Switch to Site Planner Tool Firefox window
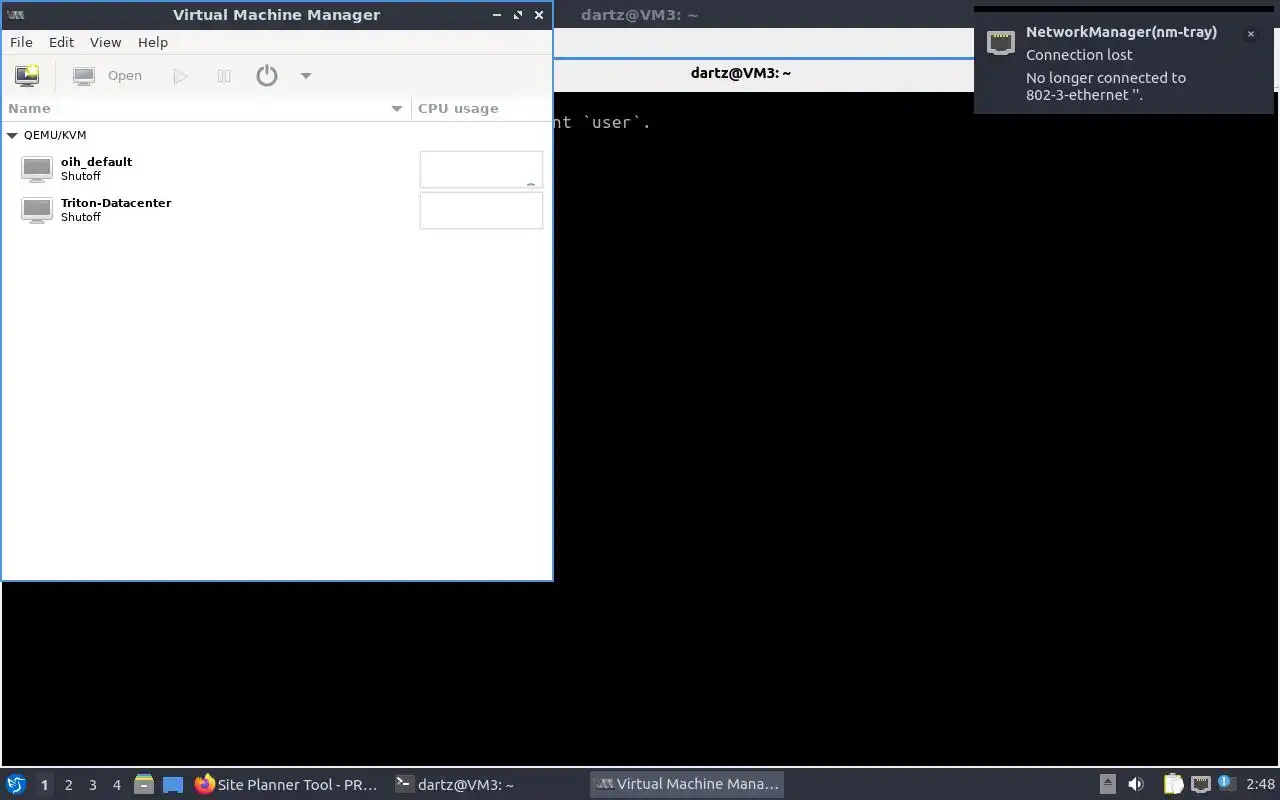Screen dimensions: 1280x800 click(287, 785)
